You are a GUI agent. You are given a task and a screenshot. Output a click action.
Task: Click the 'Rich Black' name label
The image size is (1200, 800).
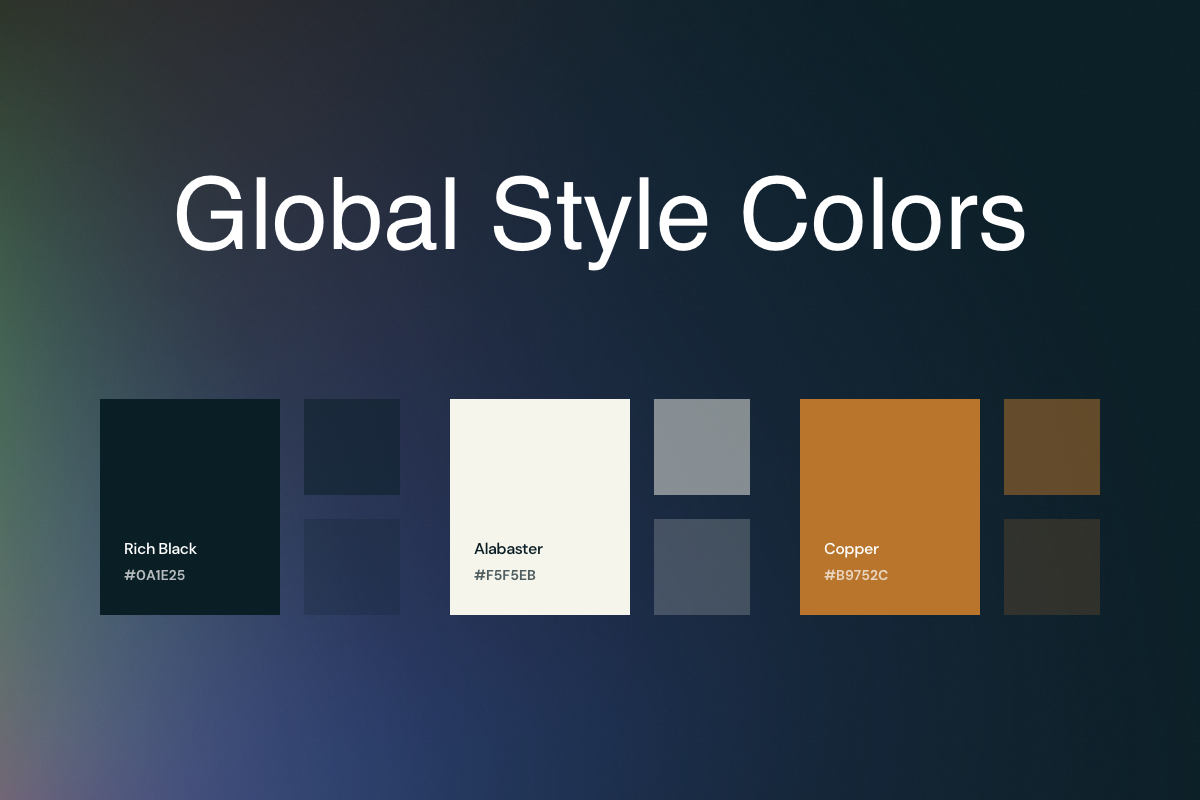160,549
